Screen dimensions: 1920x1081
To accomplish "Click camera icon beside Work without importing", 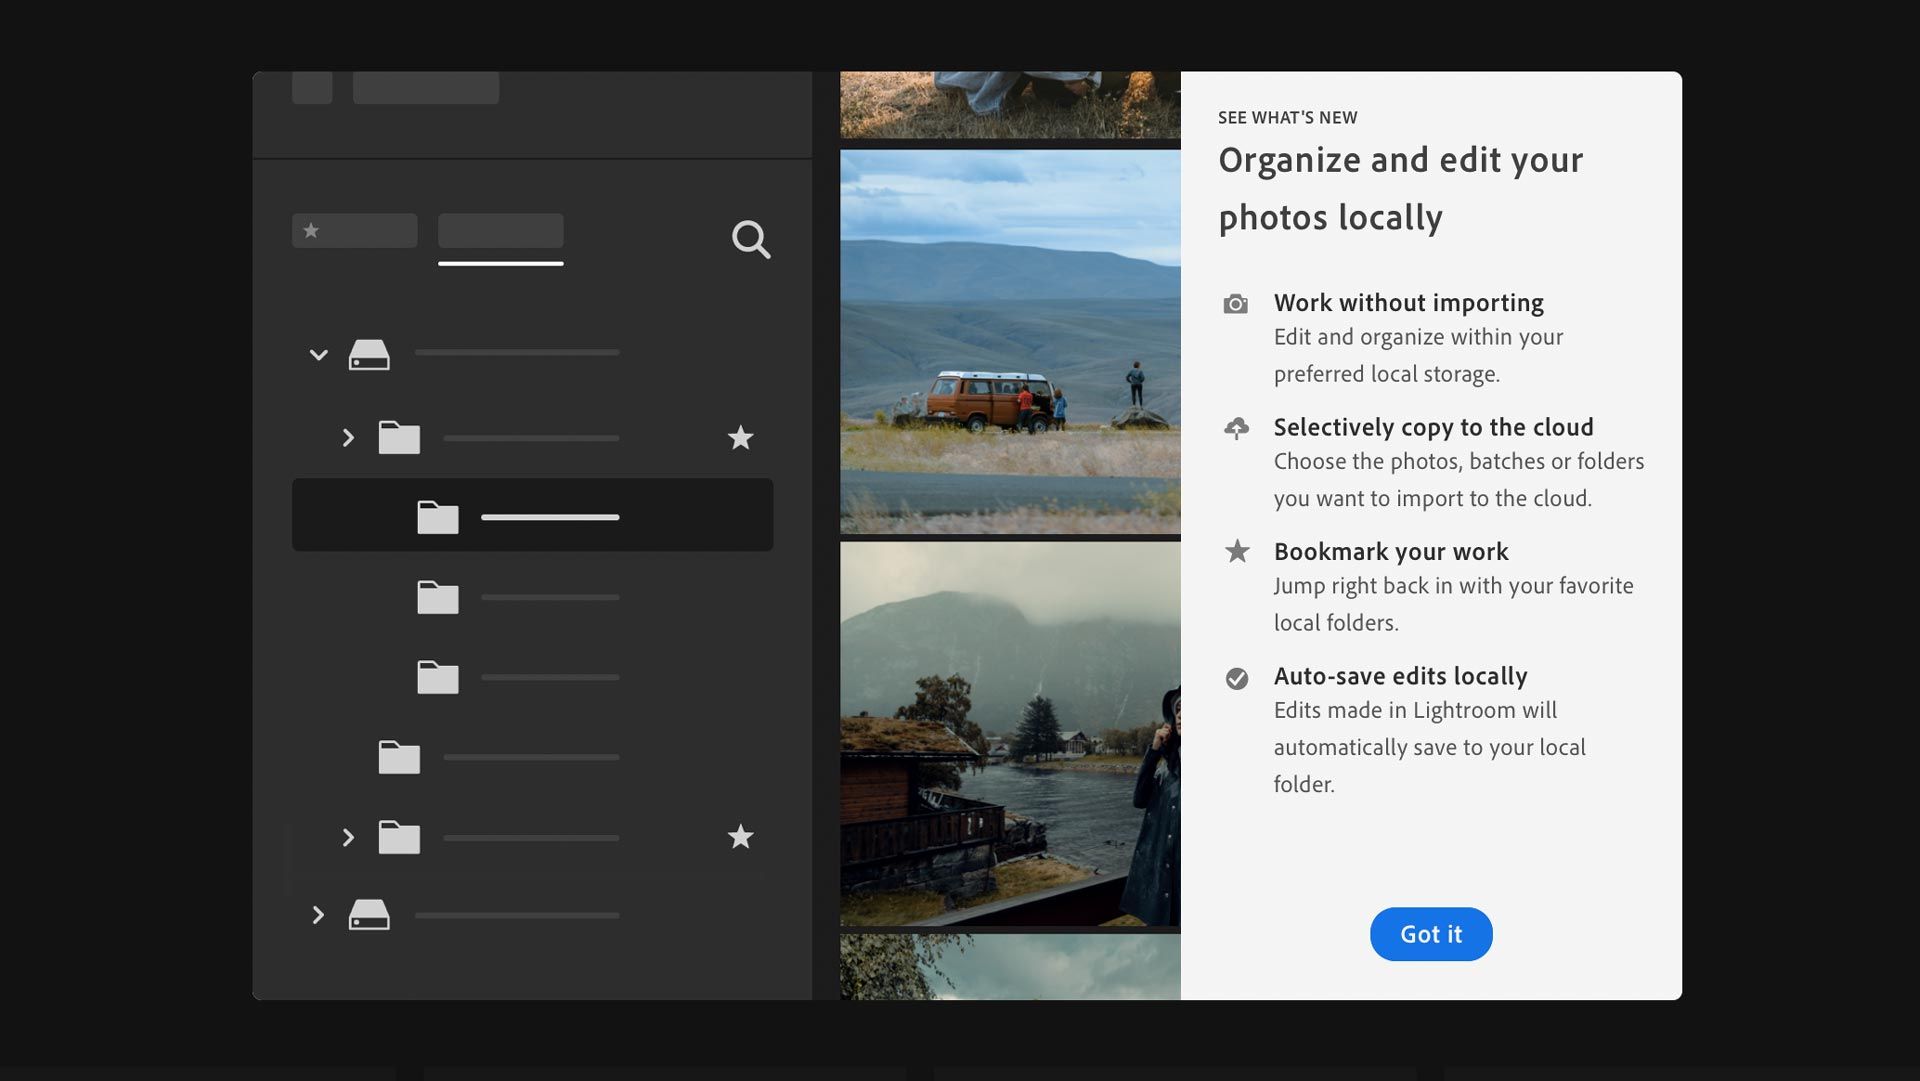I will click(x=1236, y=304).
